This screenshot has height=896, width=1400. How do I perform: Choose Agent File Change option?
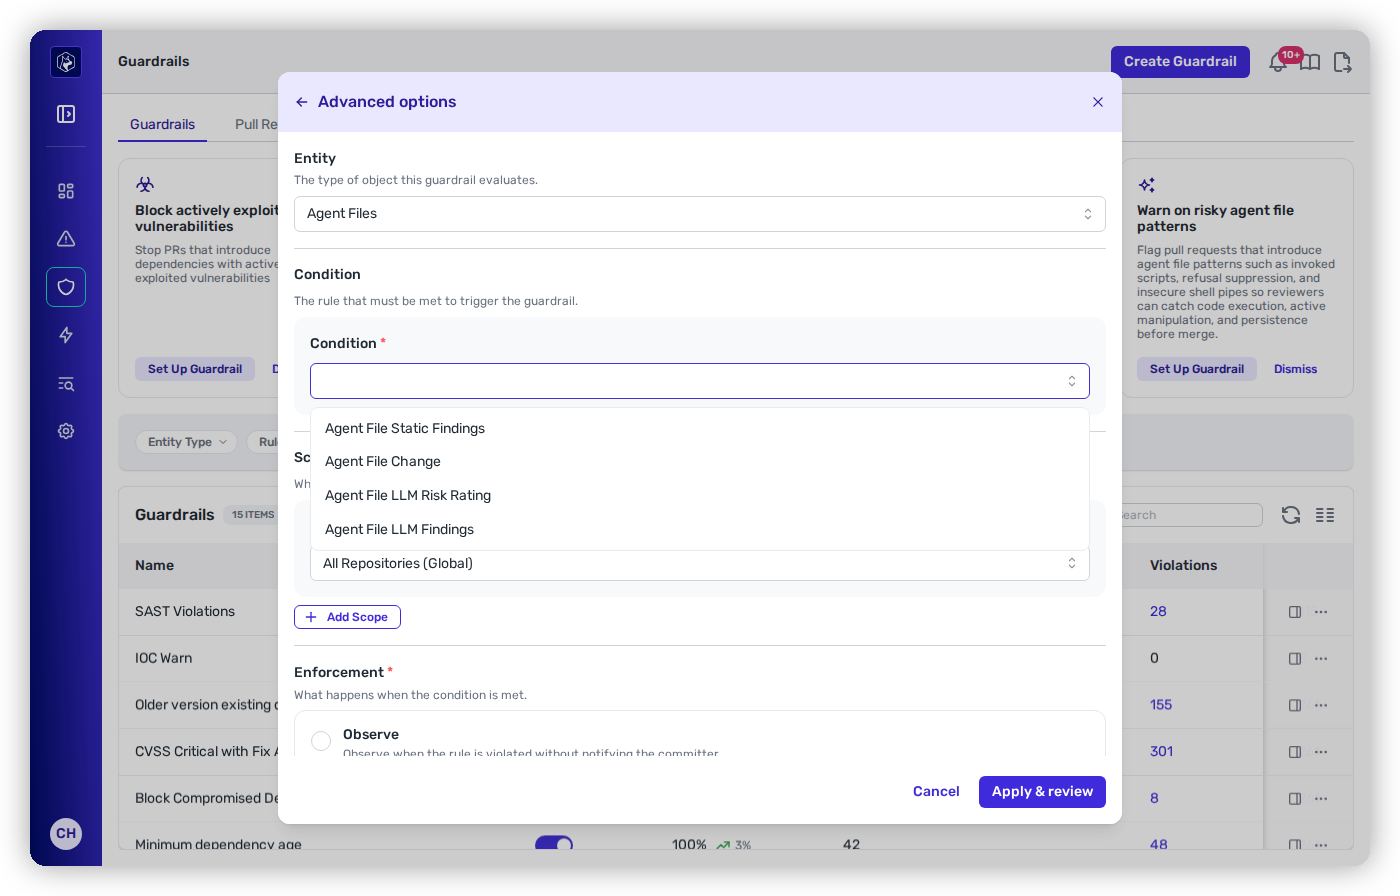tap(700, 461)
